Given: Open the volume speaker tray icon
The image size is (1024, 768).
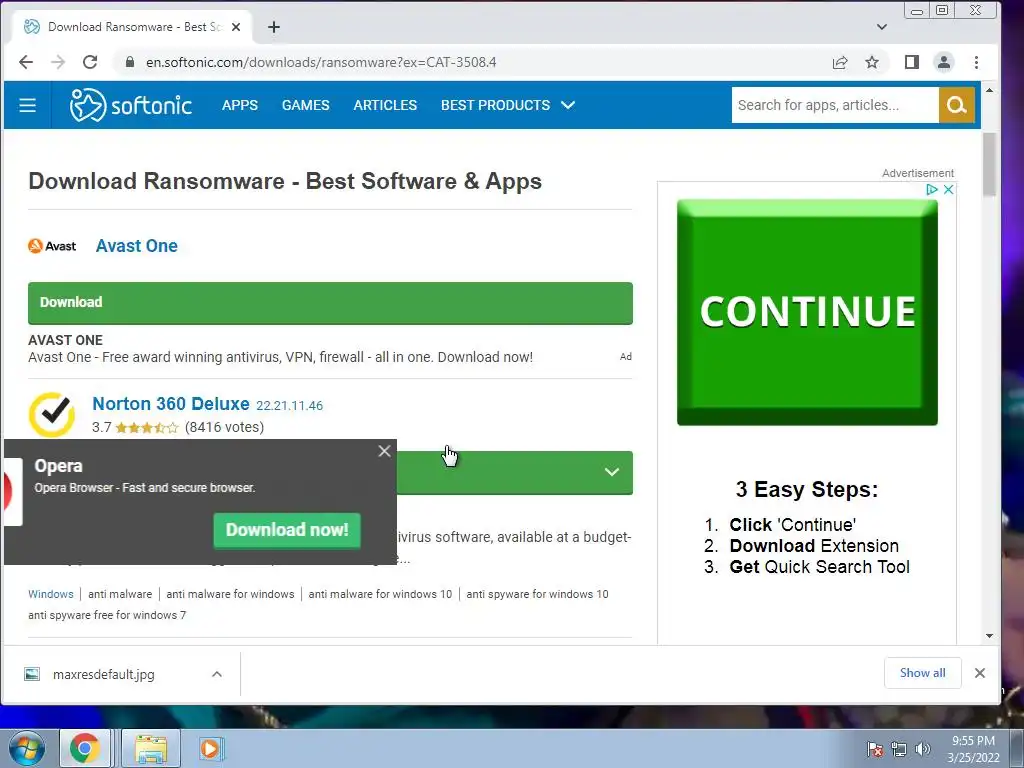Looking at the screenshot, I should click(923, 750).
